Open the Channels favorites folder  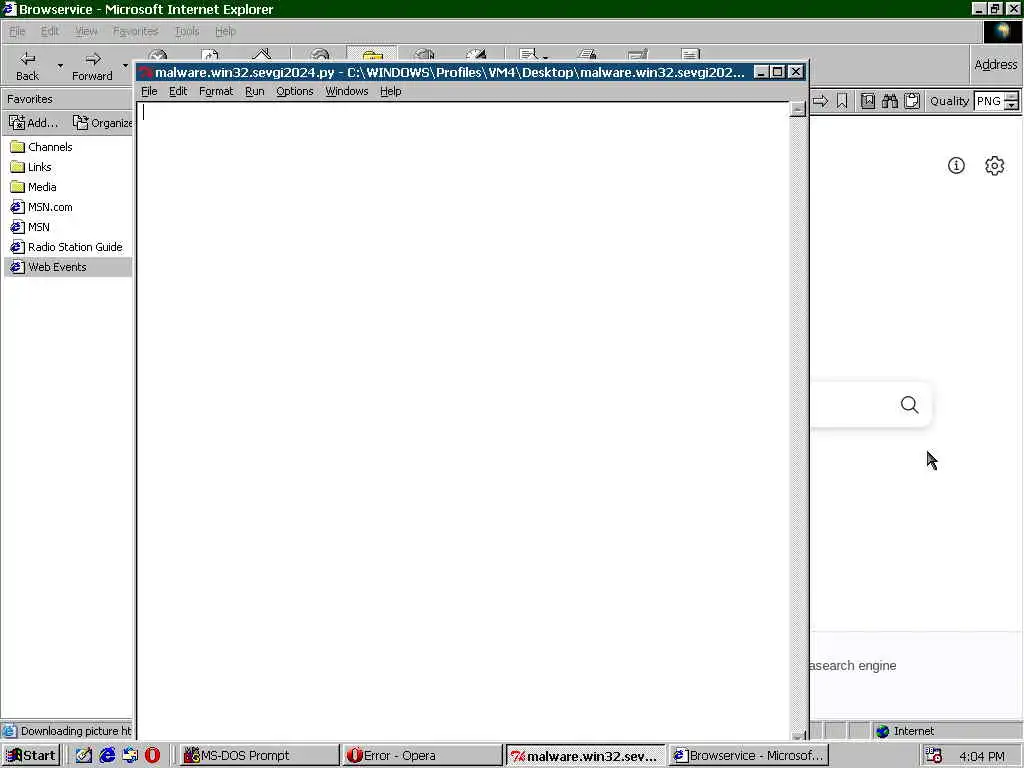(42, 147)
